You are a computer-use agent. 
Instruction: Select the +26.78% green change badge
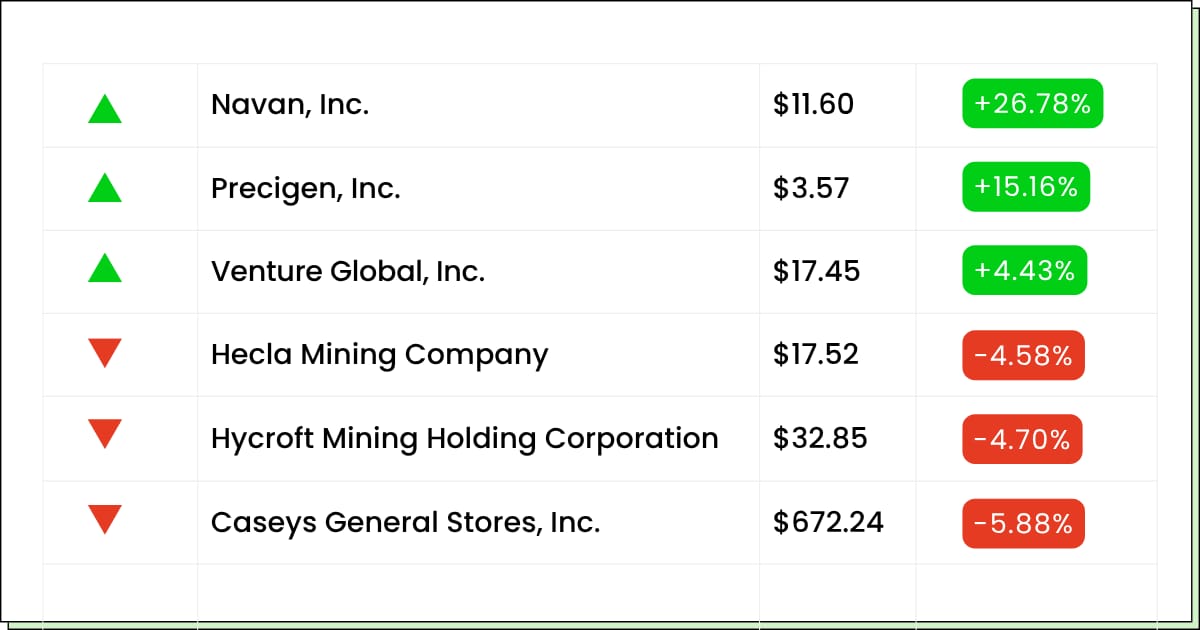1032,103
